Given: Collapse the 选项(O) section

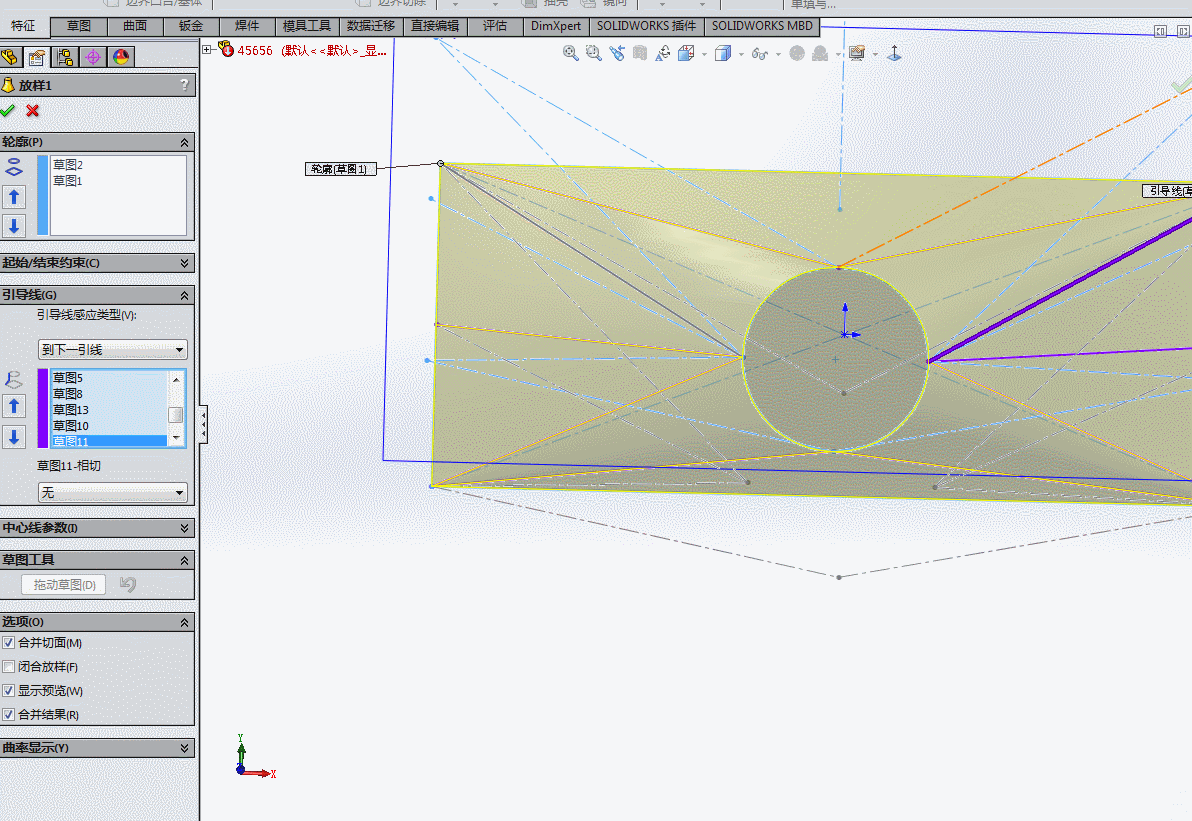Looking at the screenshot, I should 184,623.
